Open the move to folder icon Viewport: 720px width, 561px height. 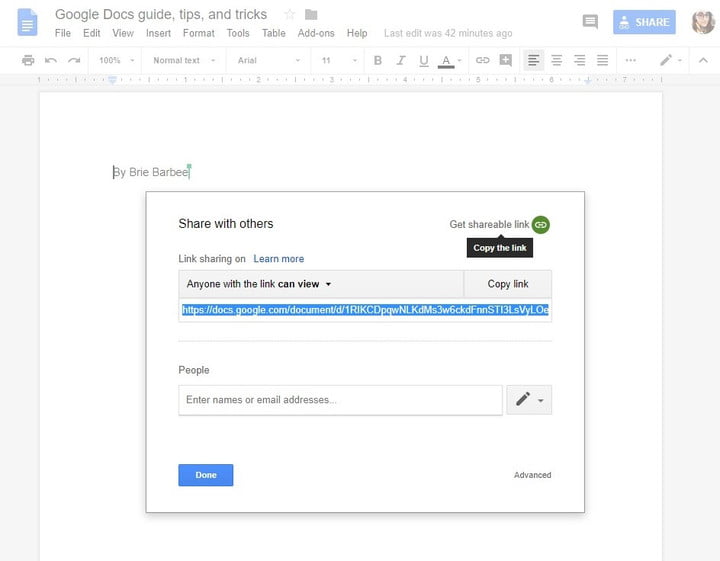pos(311,15)
